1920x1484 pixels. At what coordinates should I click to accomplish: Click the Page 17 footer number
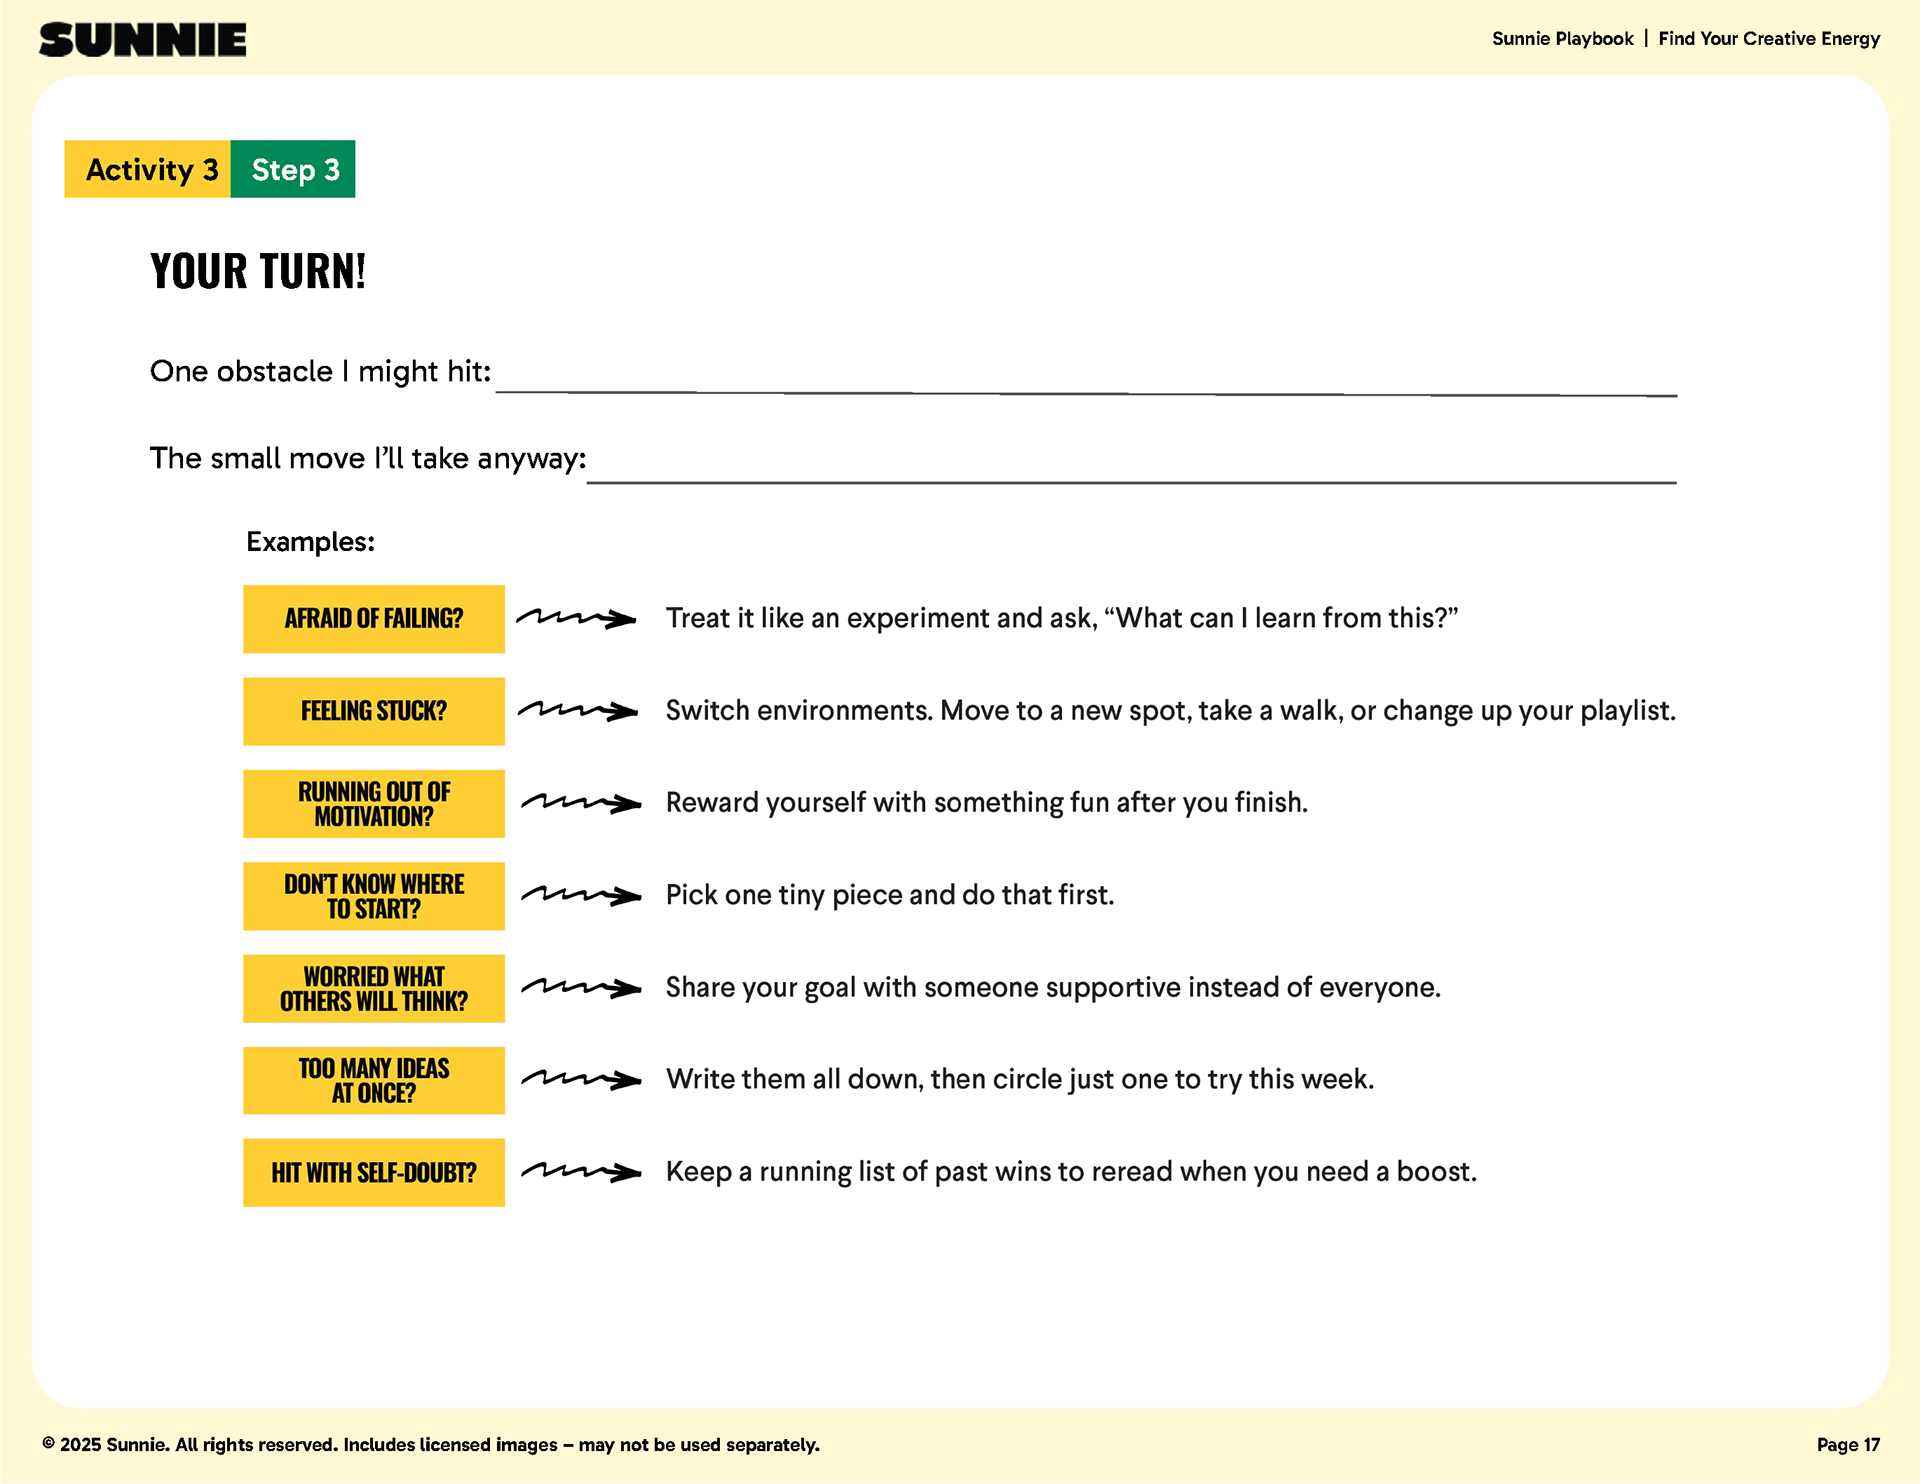pos(1848,1444)
